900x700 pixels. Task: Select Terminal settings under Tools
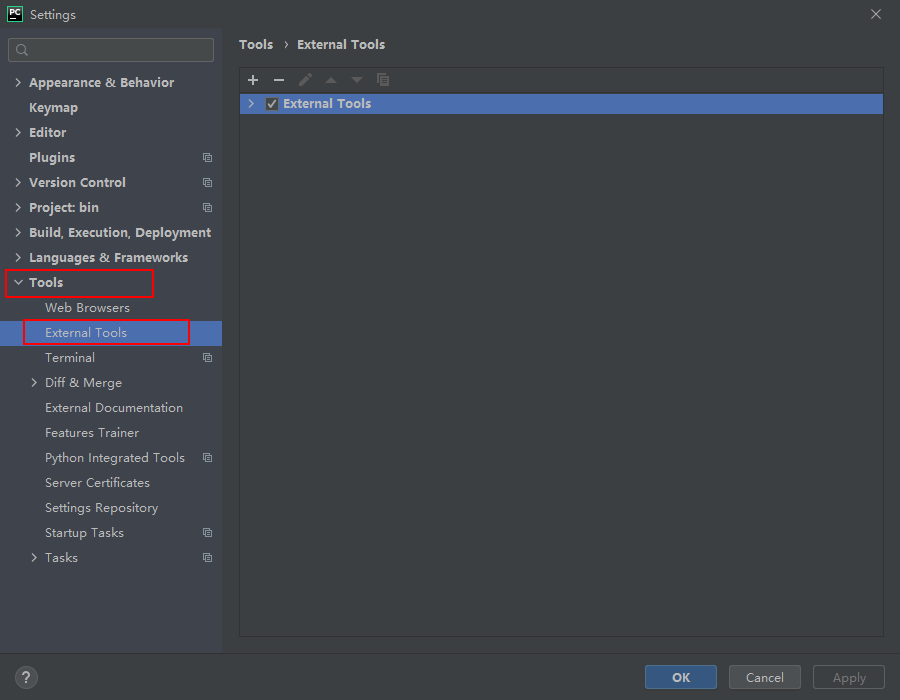(70, 357)
